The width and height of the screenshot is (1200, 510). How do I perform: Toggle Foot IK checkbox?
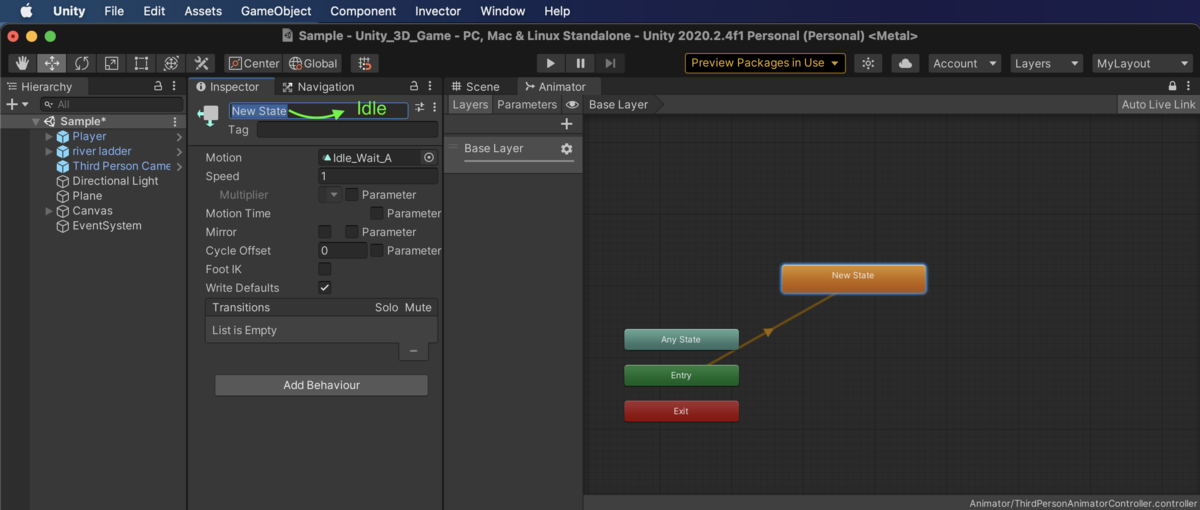click(325, 269)
